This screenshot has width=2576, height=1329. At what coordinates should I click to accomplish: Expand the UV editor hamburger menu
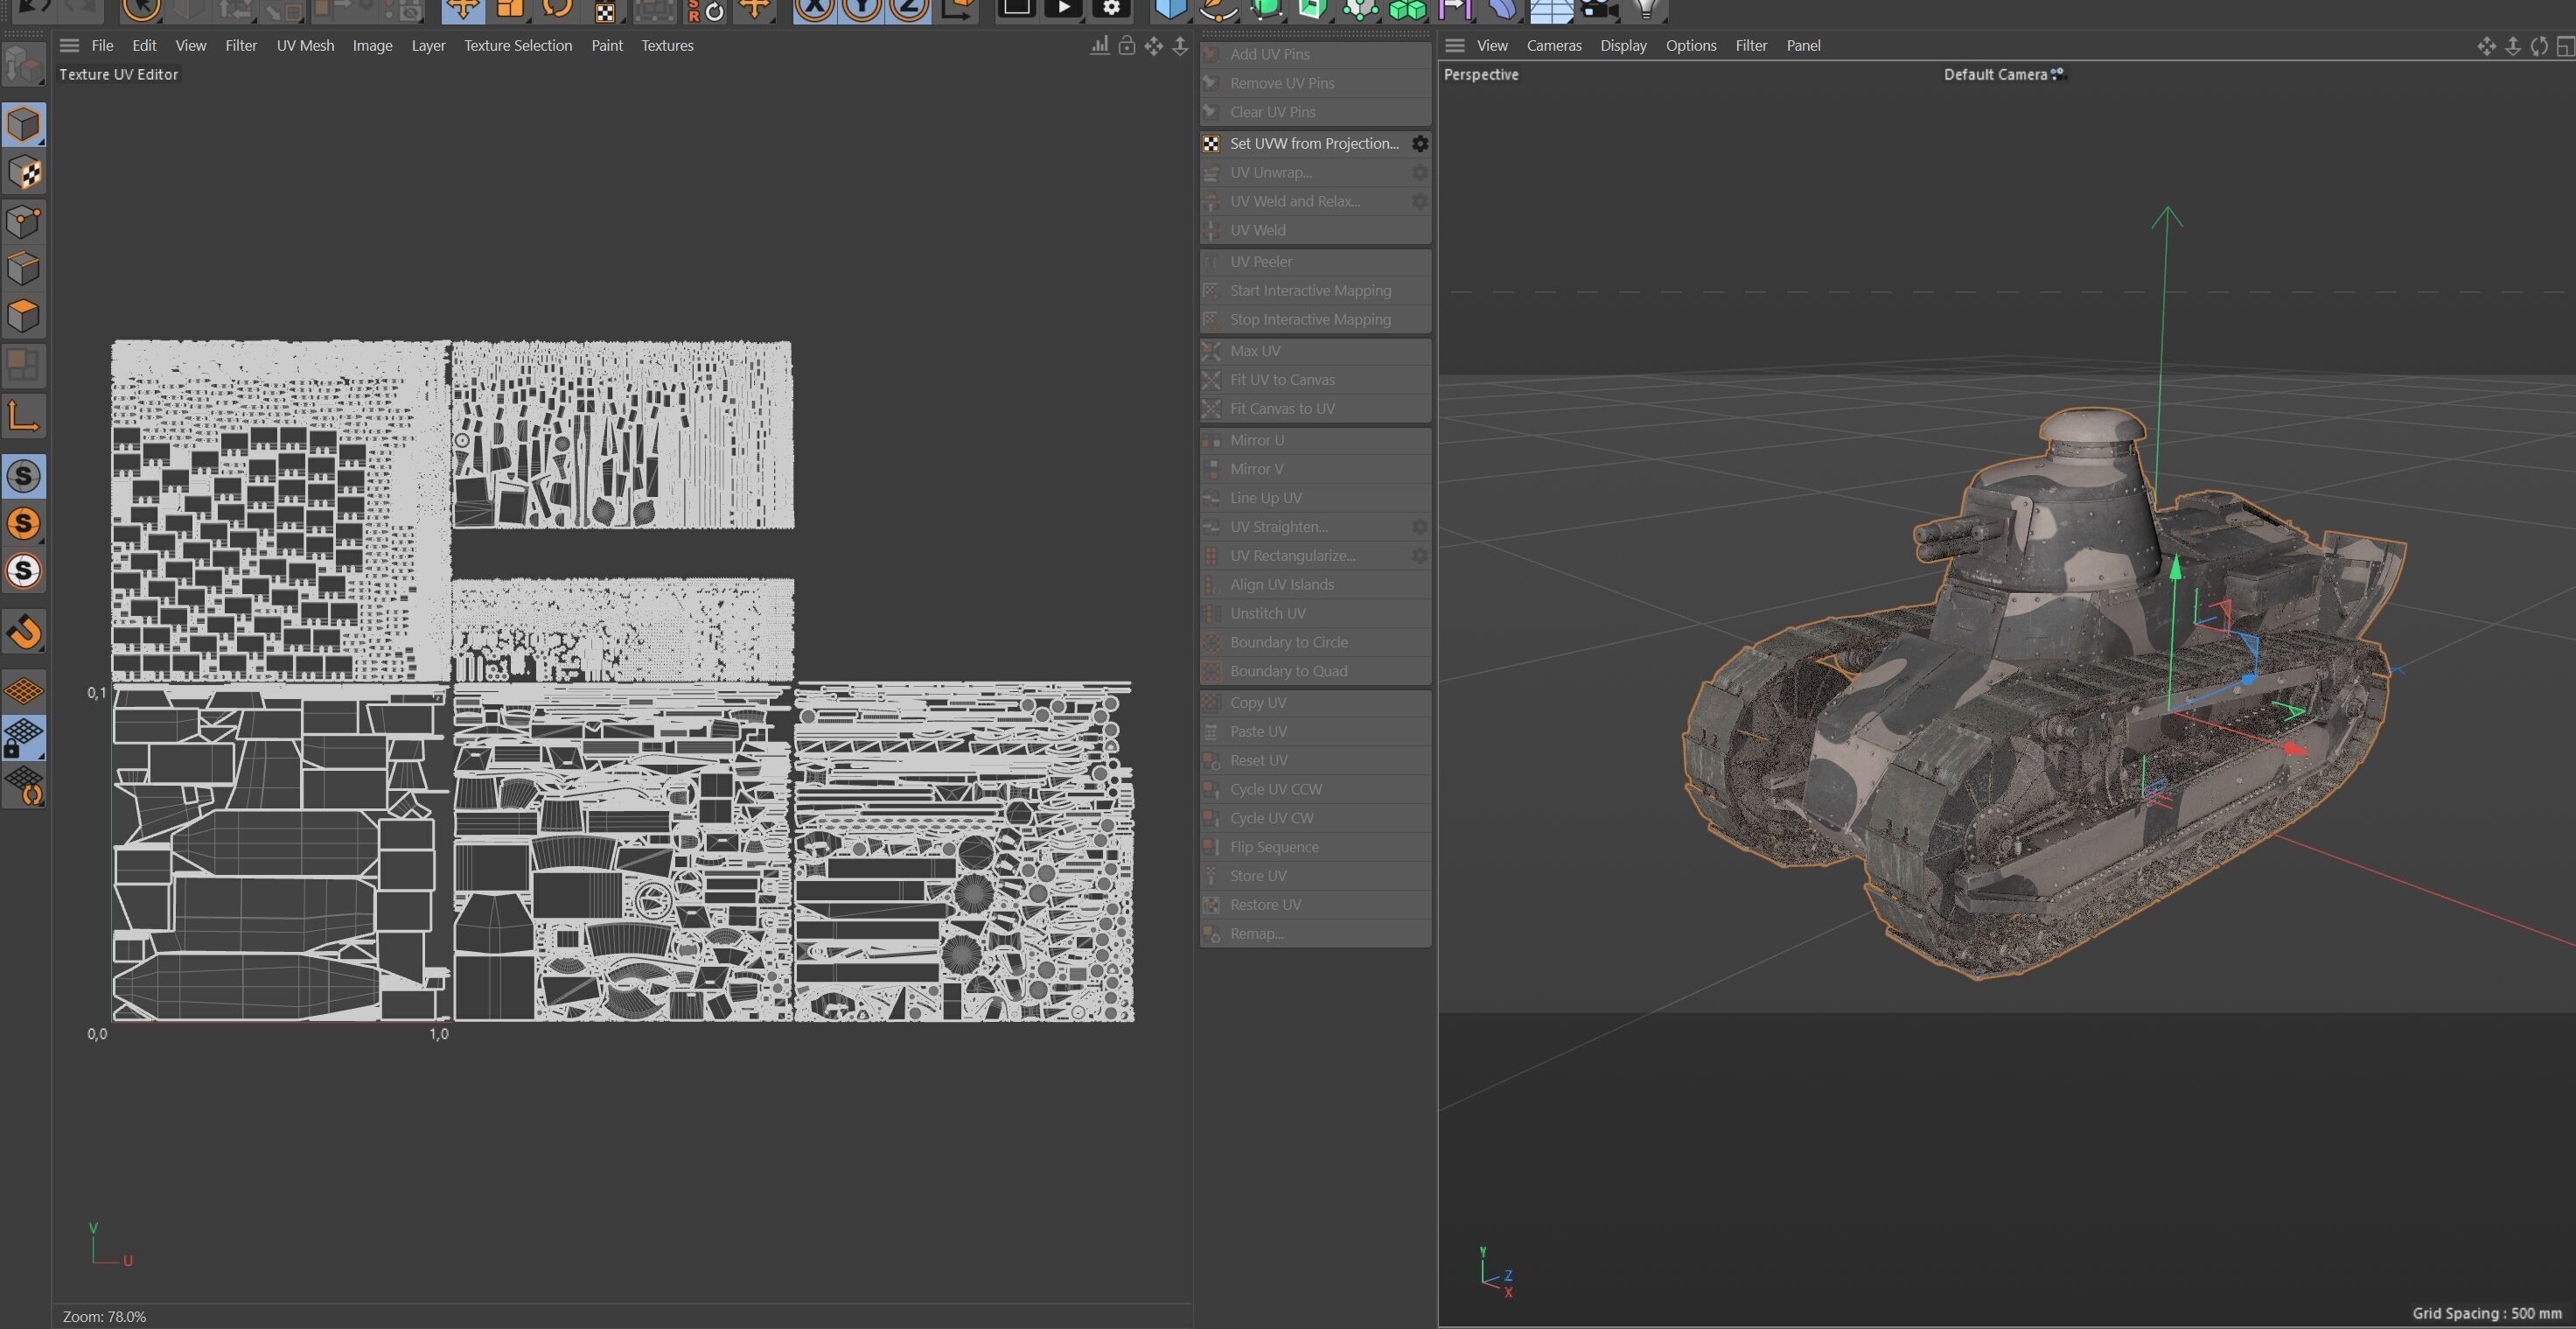tap(69, 46)
